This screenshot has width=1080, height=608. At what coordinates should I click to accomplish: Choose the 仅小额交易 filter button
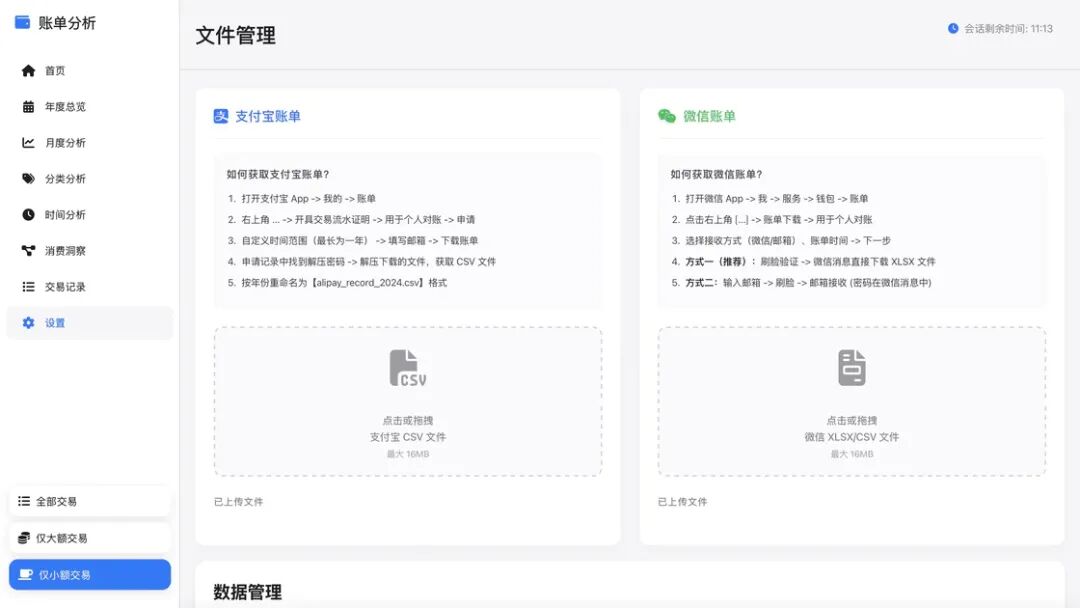pos(90,575)
